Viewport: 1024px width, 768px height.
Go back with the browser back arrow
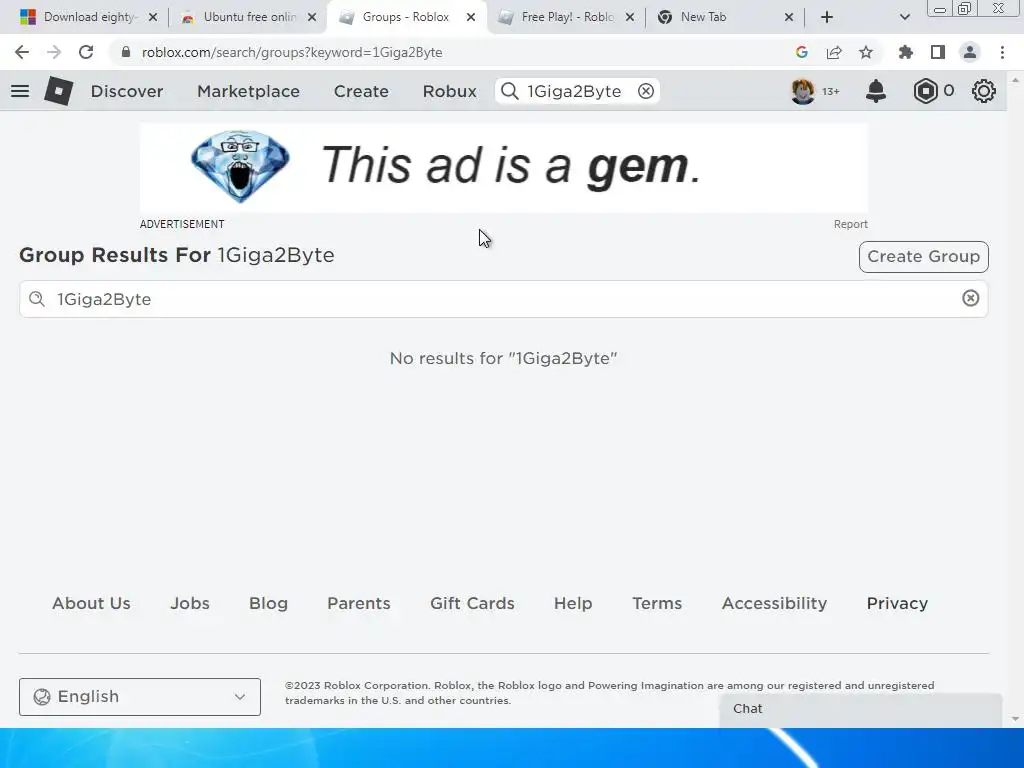coord(22,52)
